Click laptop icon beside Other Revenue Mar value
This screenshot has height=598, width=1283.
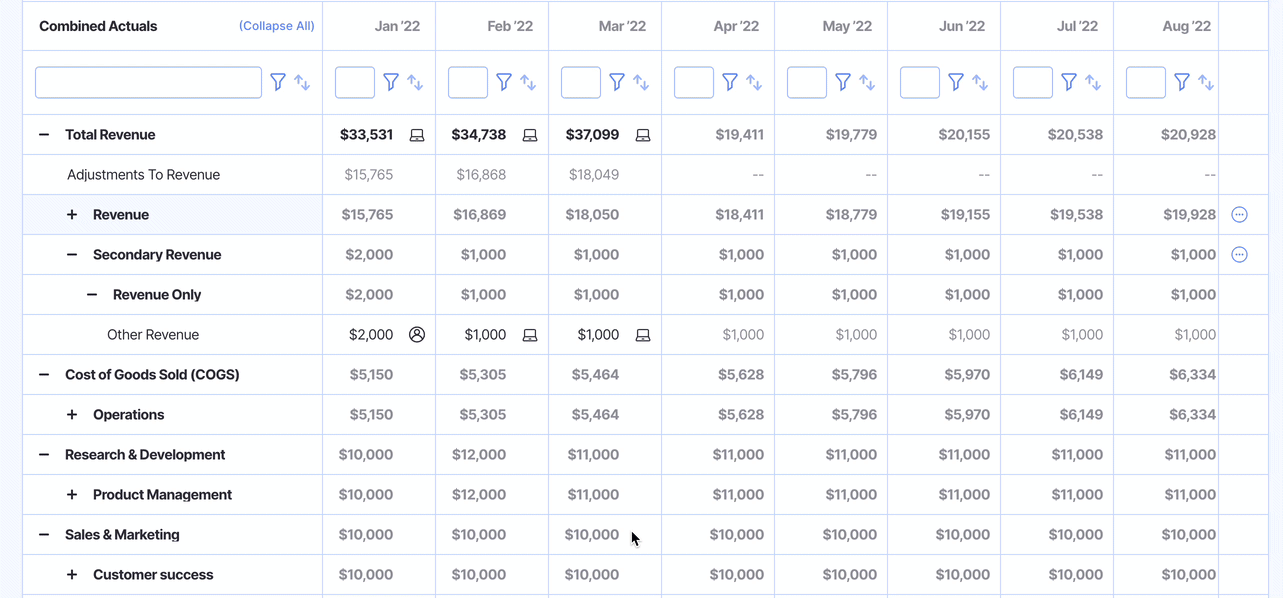coord(643,335)
